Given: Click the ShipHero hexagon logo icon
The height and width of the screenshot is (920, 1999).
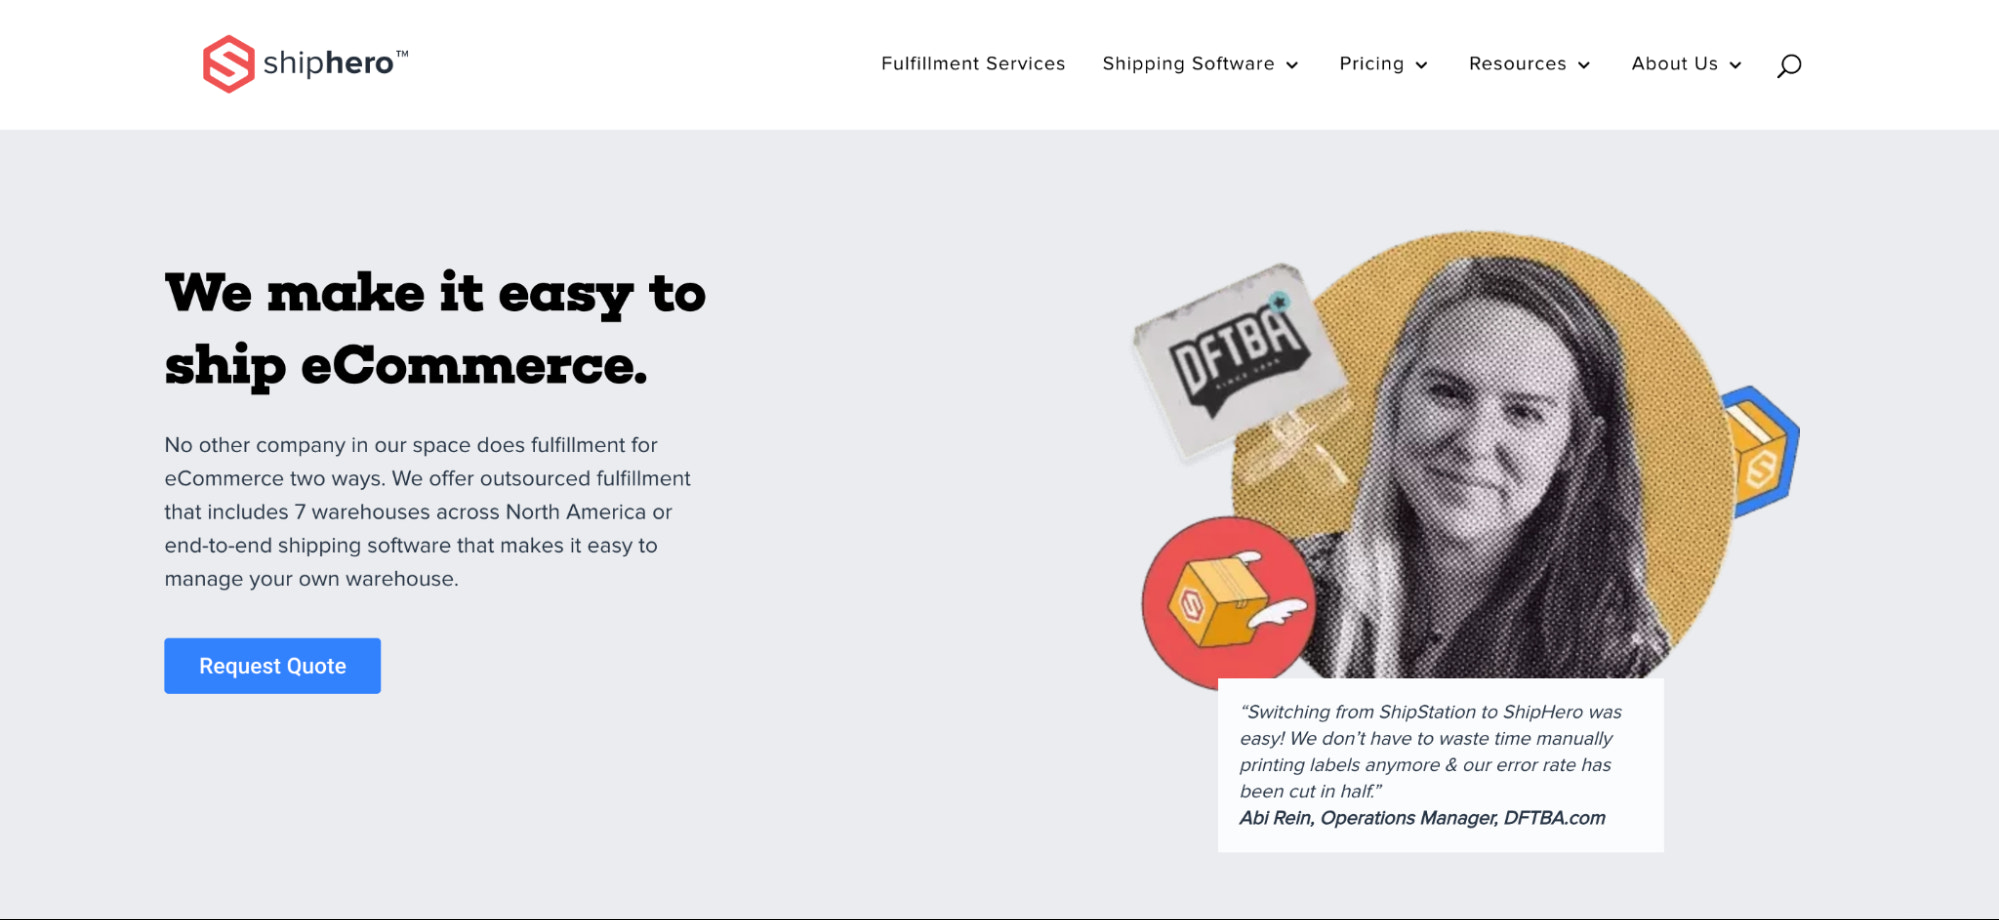Looking at the screenshot, I should pos(228,64).
